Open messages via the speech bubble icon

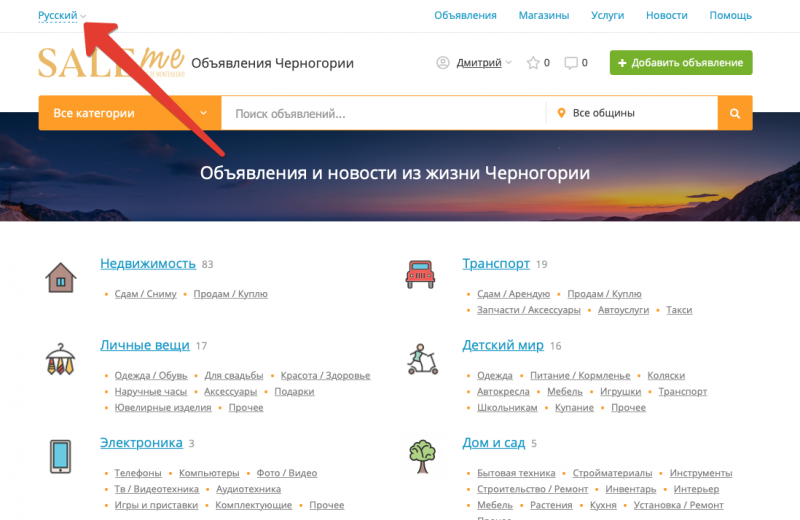[x=571, y=63]
